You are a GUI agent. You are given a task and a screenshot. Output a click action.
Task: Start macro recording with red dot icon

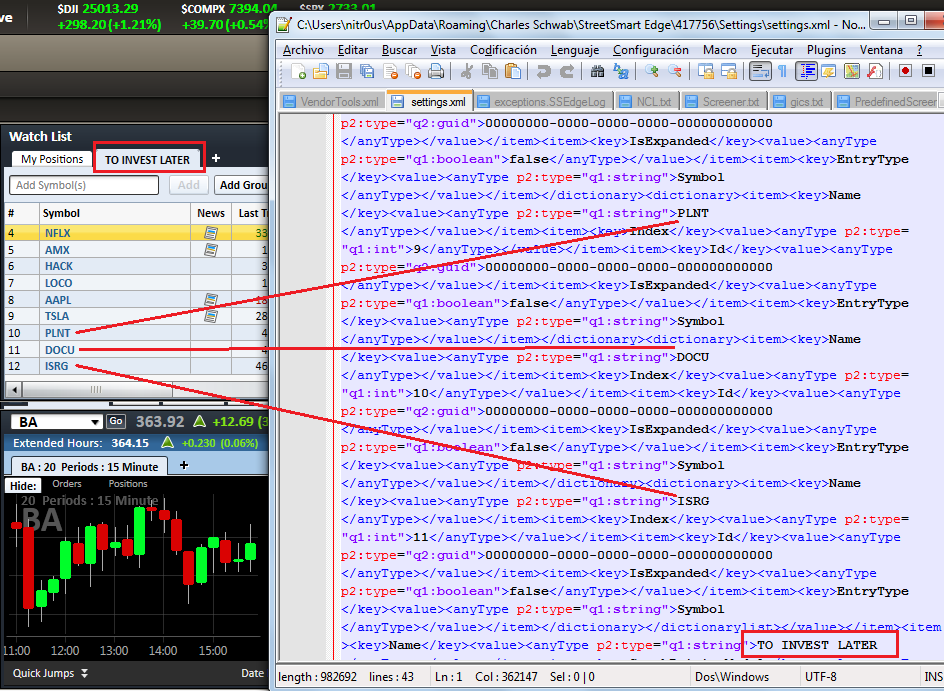(x=905, y=71)
